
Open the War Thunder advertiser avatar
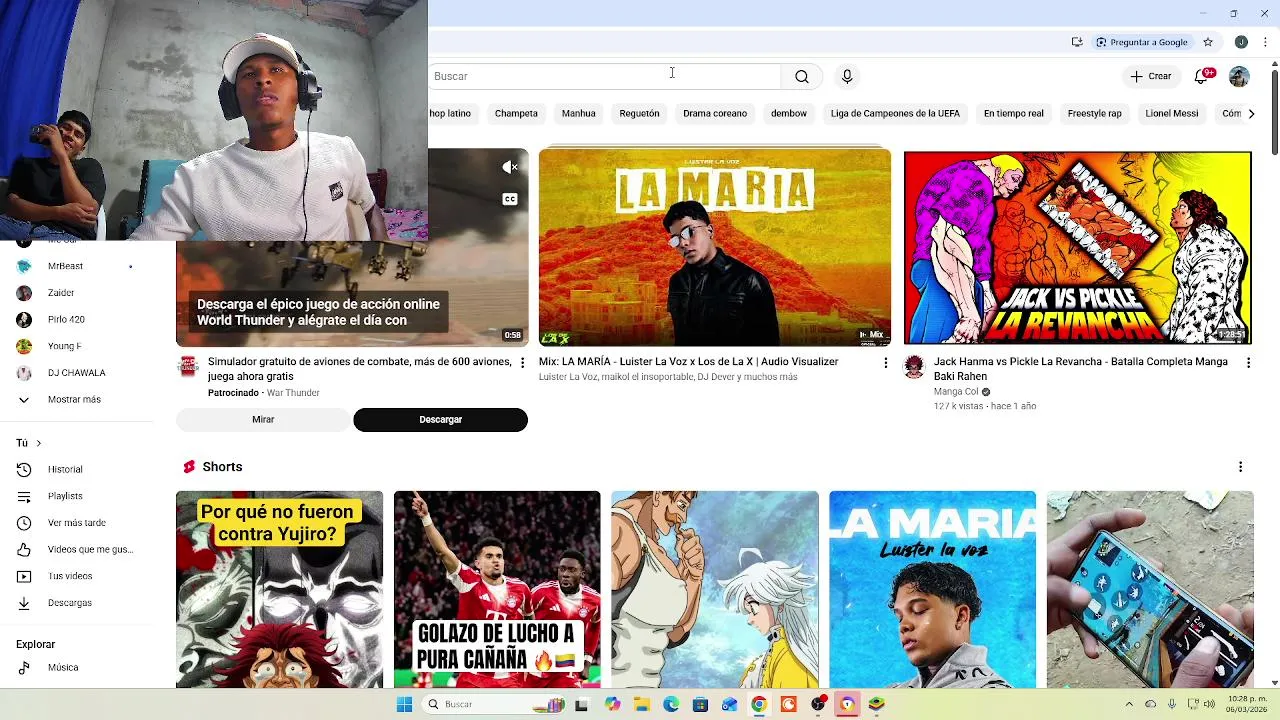coord(187,367)
